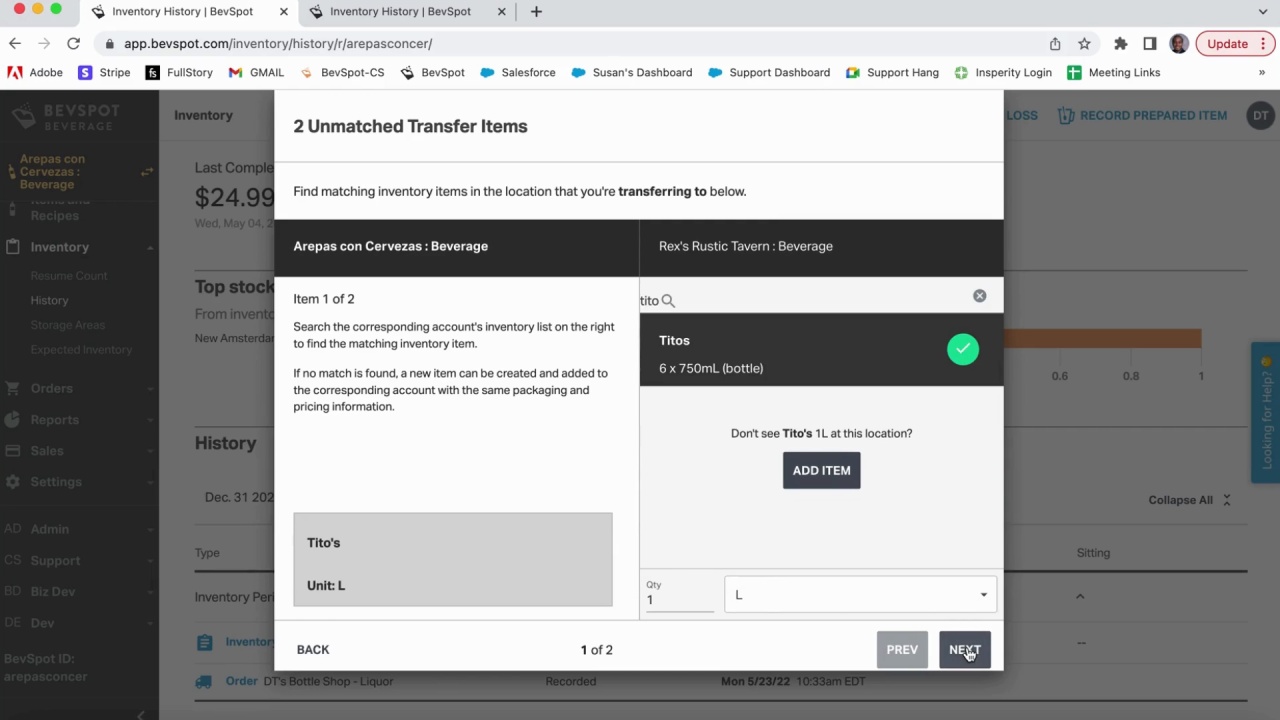
Task: Open GMAIL bookmark
Action: click(257, 73)
